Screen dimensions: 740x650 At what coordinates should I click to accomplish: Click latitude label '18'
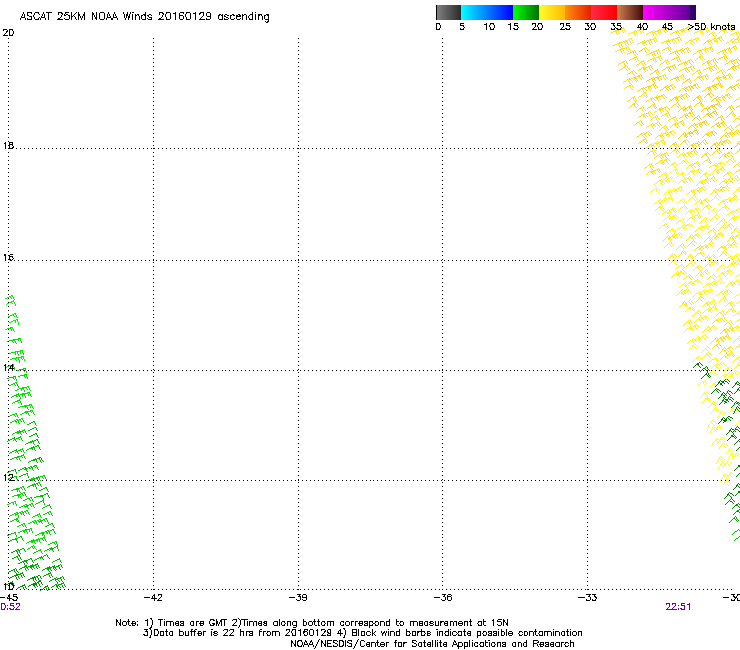coord(8,145)
